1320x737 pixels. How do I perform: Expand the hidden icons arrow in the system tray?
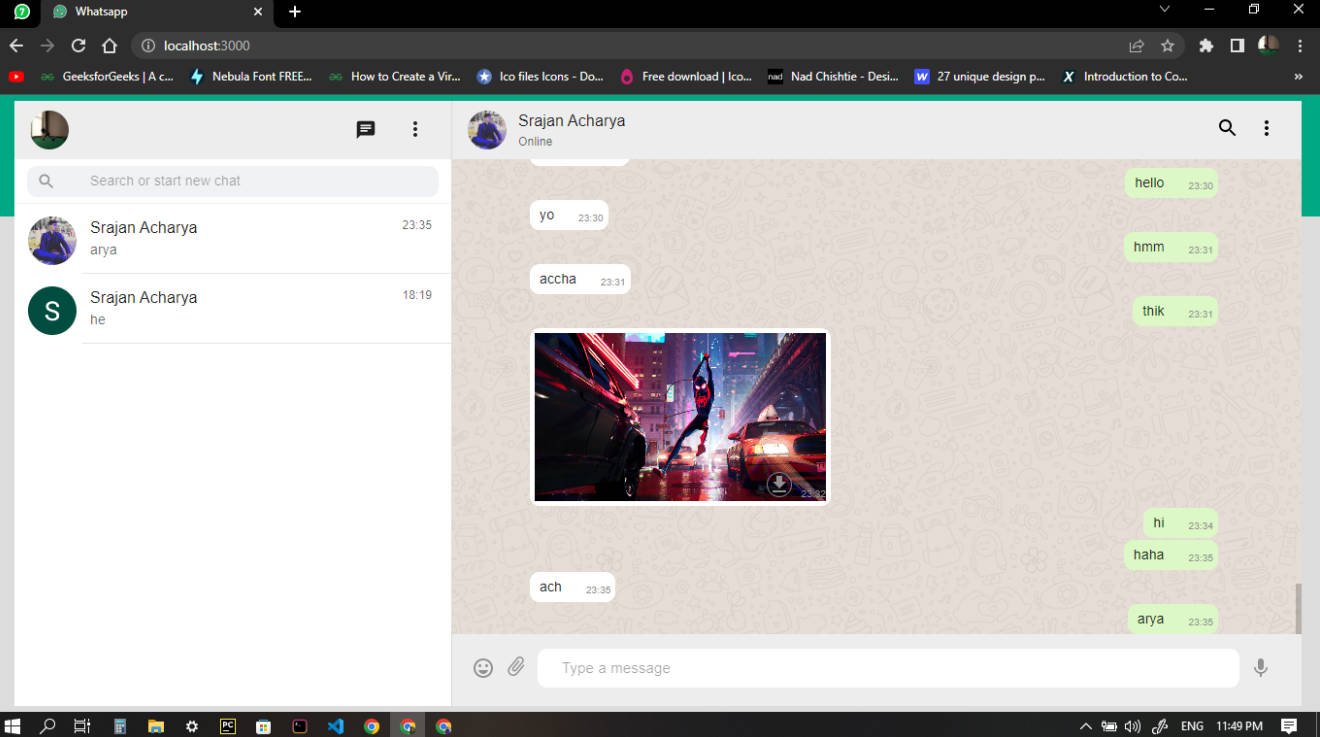point(1084,725)
